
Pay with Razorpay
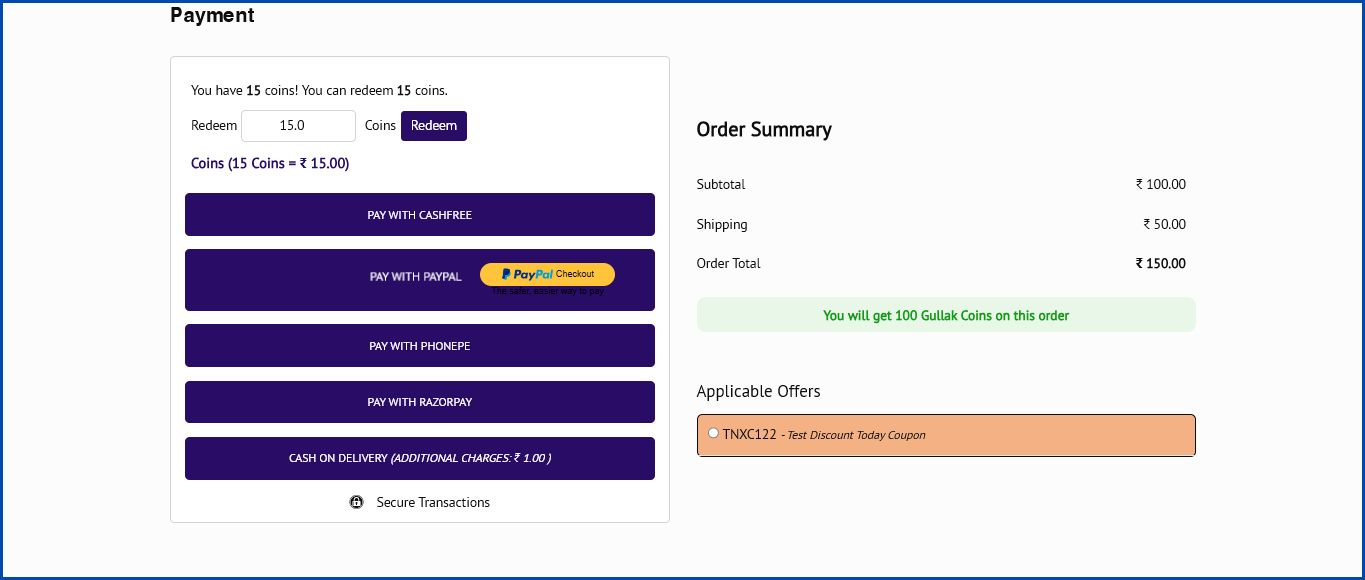pos(419,401)
